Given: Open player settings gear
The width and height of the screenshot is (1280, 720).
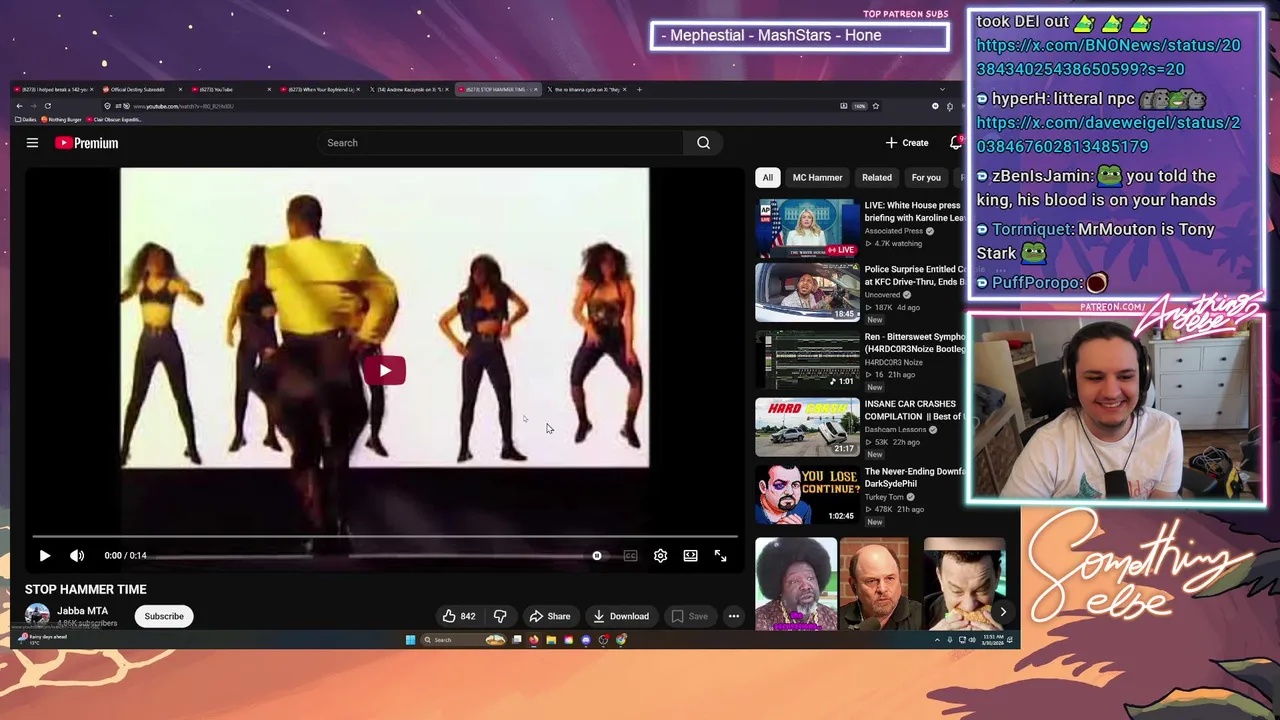Looking at the screenshot, I should click(660, 555).
